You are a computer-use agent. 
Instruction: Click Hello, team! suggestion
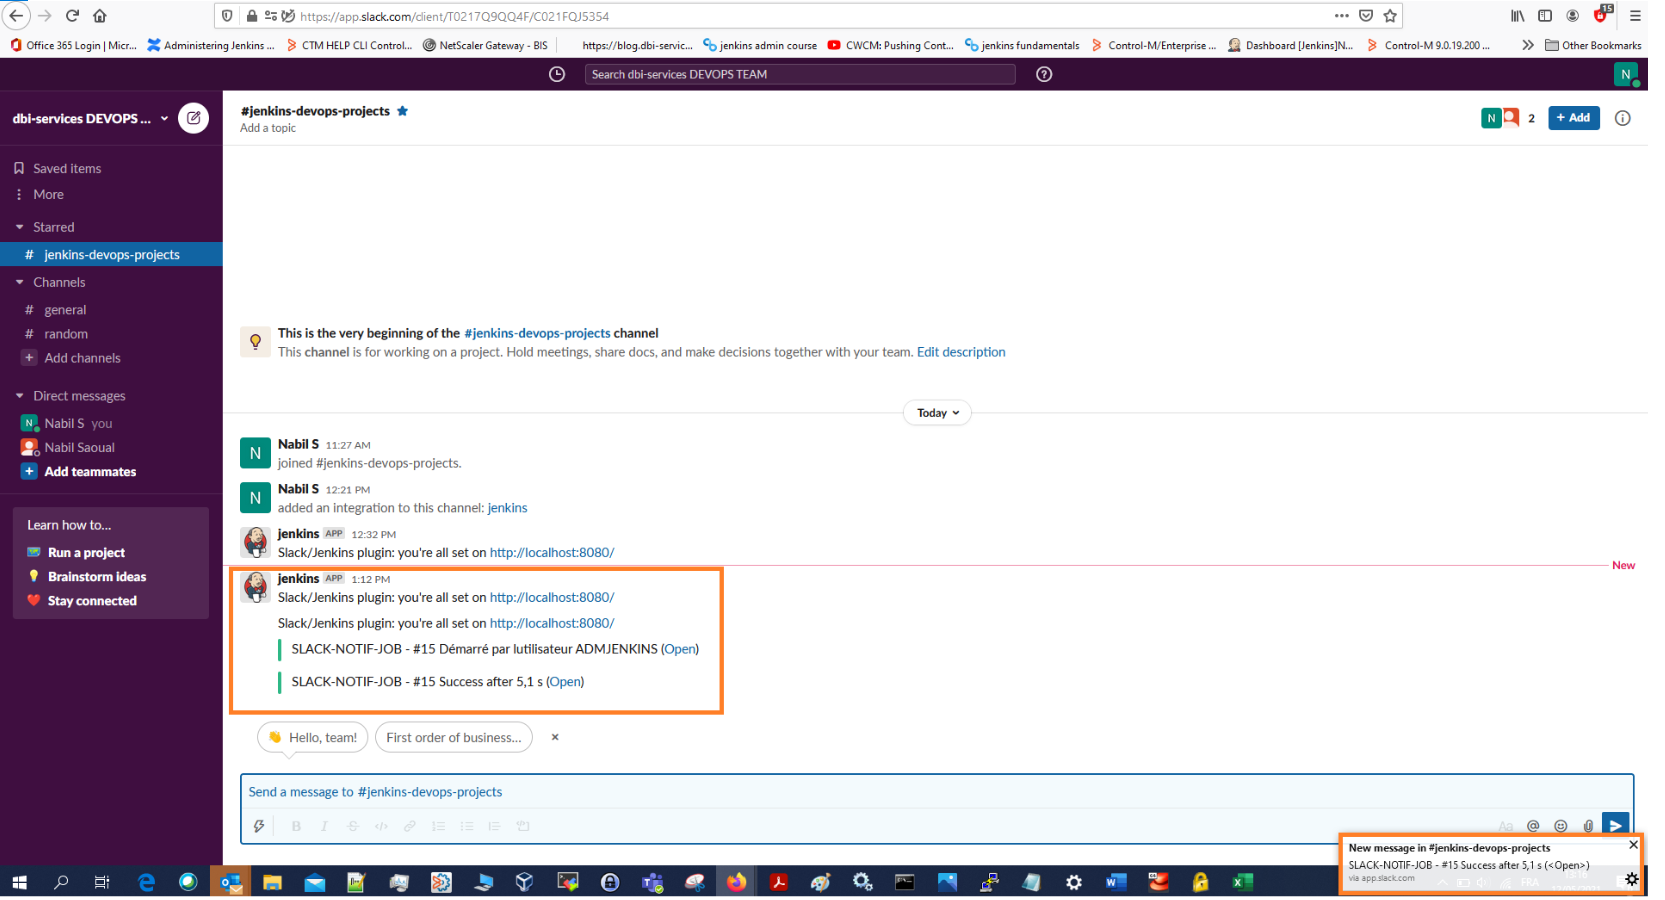point(313,737)
